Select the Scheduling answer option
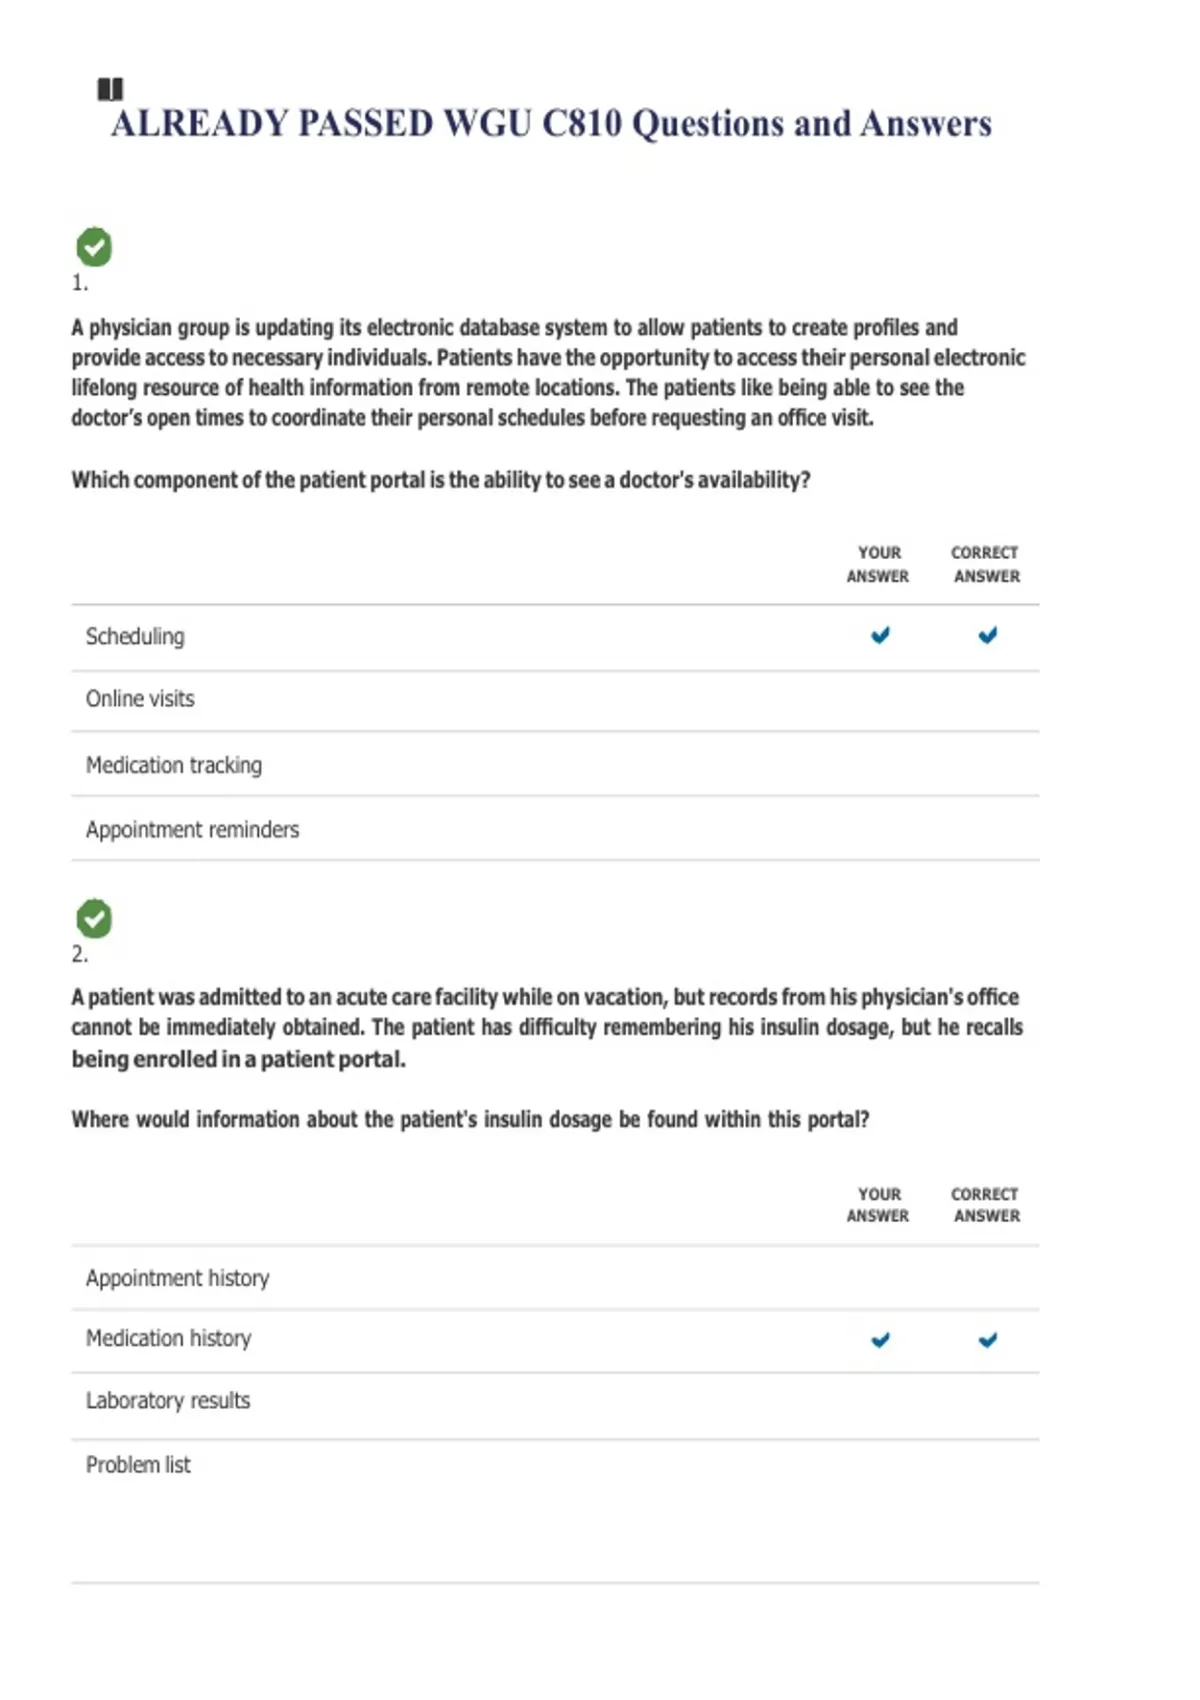 tap(135, 637)
